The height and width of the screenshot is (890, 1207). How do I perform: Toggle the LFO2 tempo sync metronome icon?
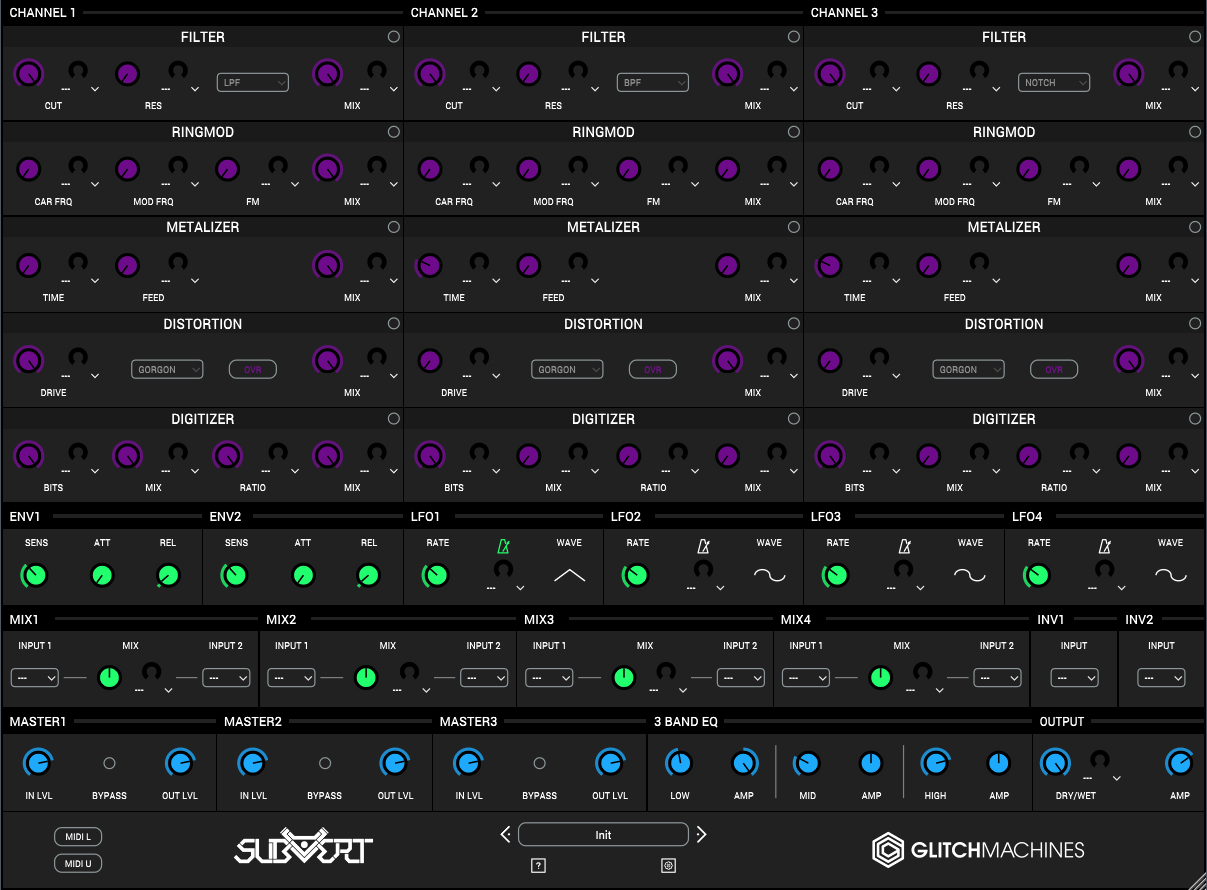(704, 547)
